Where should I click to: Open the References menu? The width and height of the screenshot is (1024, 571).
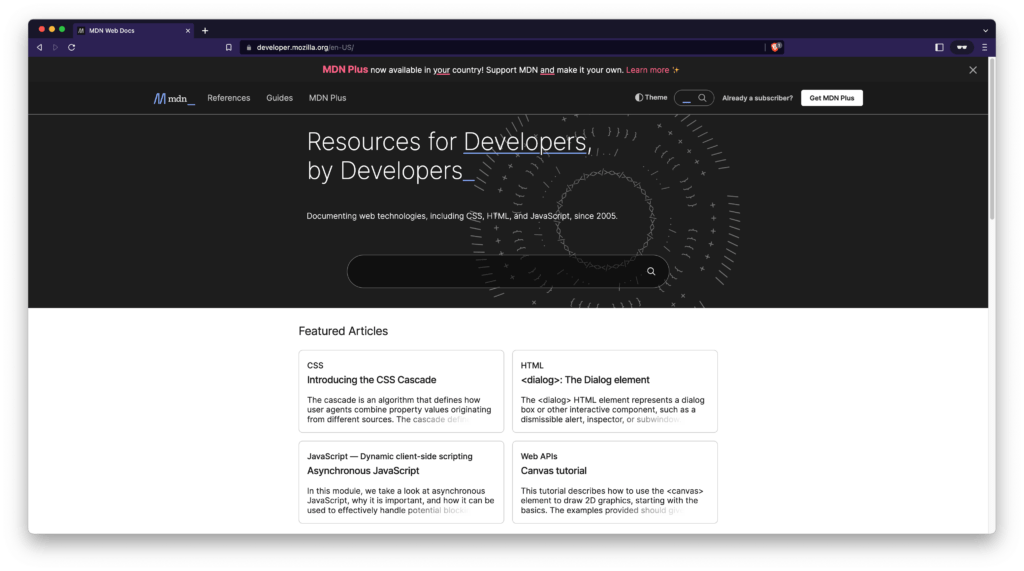(229, 98)
